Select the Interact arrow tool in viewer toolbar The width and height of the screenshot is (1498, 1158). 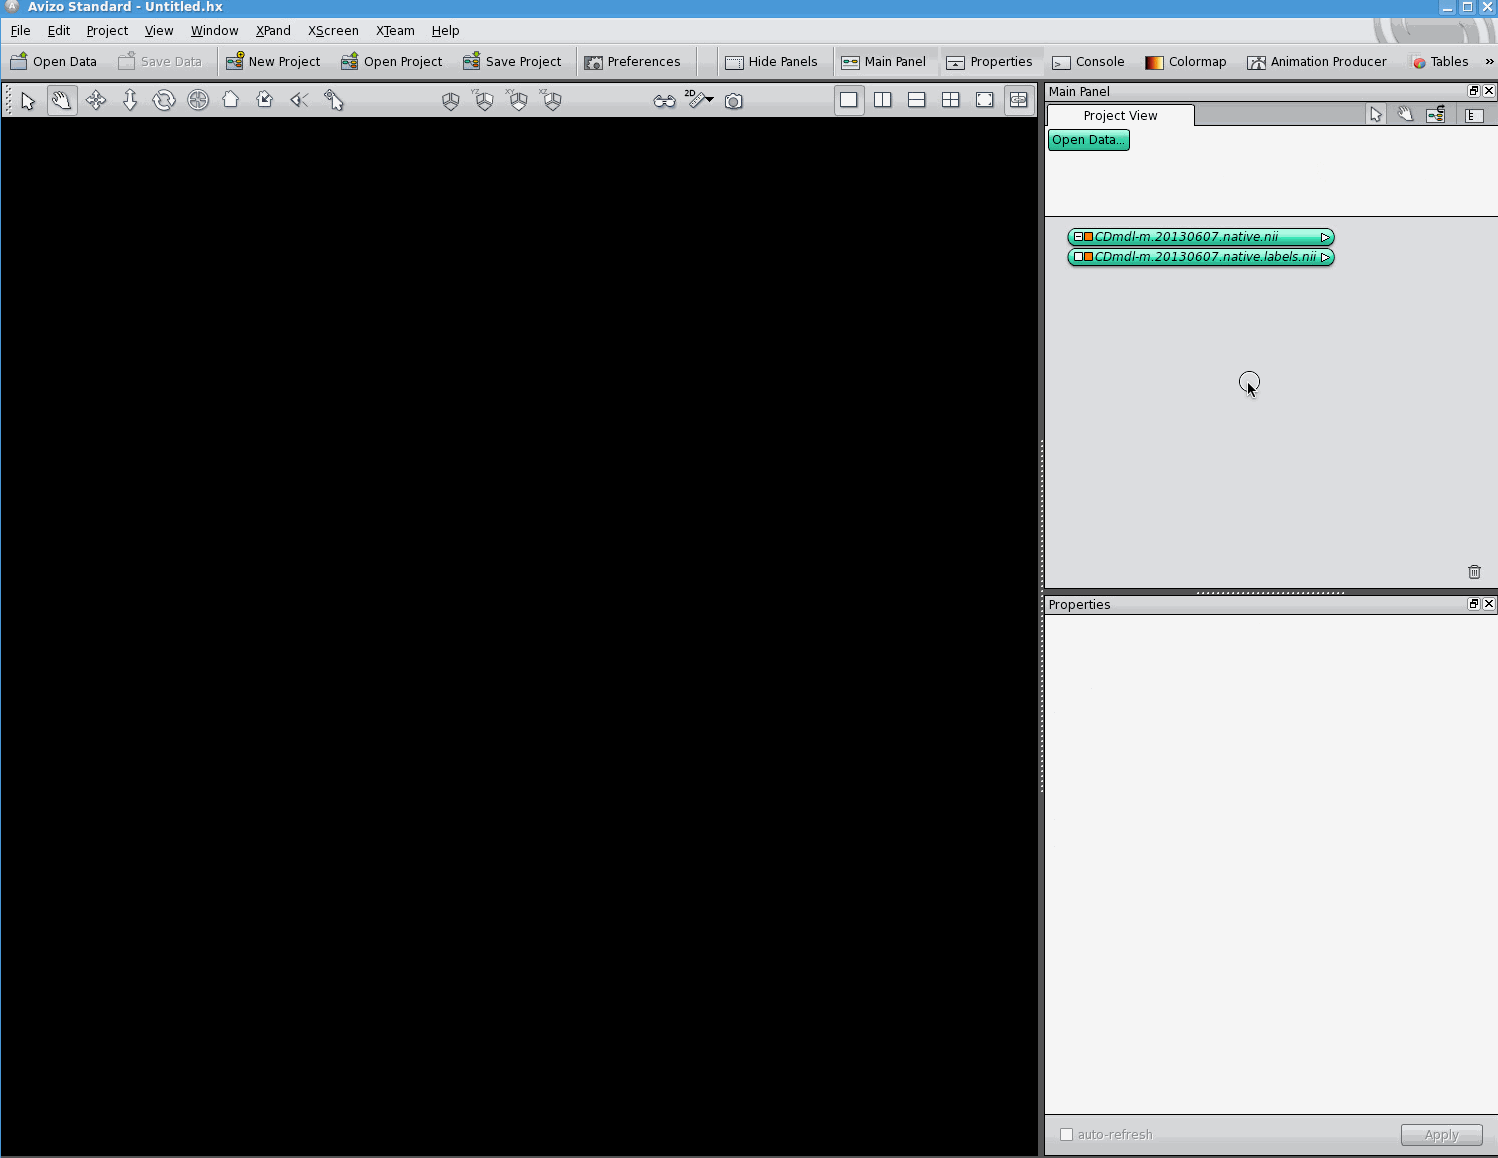click(28, 101)
